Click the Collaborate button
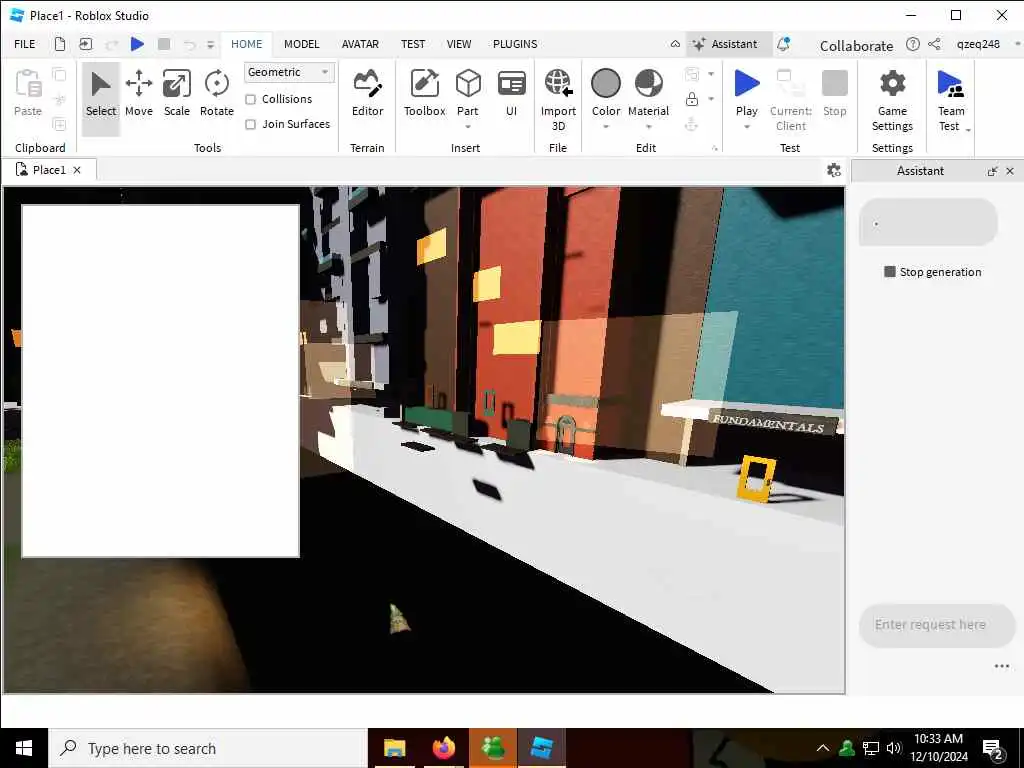1024x768 pixels. [856, 46]
